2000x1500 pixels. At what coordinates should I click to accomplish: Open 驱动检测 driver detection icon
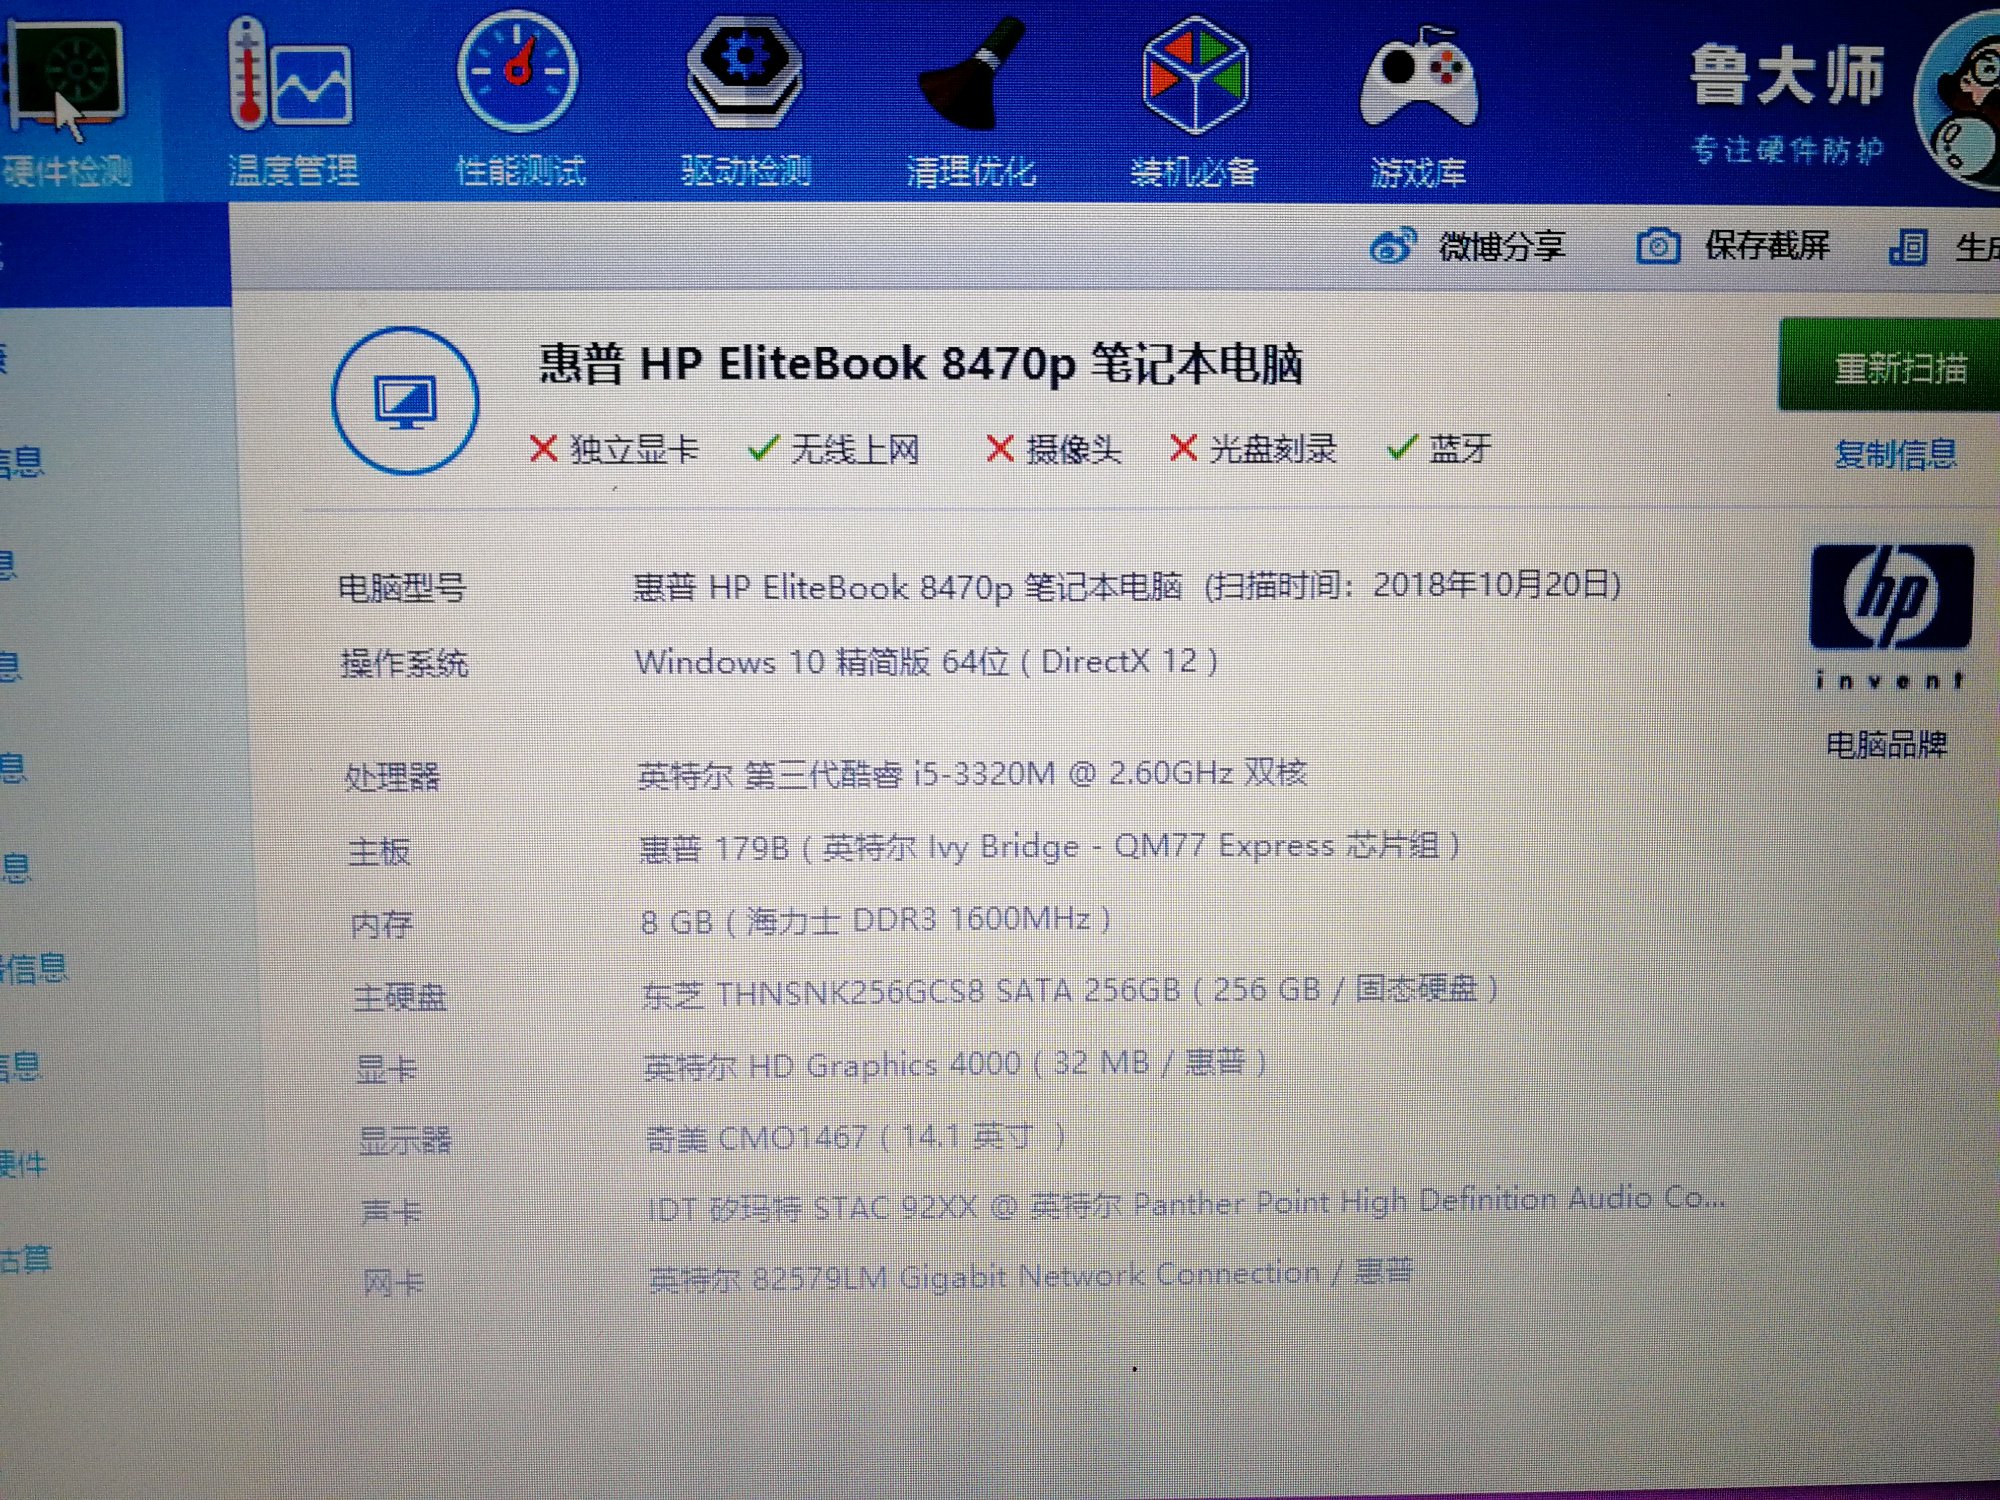click(744, 72)
